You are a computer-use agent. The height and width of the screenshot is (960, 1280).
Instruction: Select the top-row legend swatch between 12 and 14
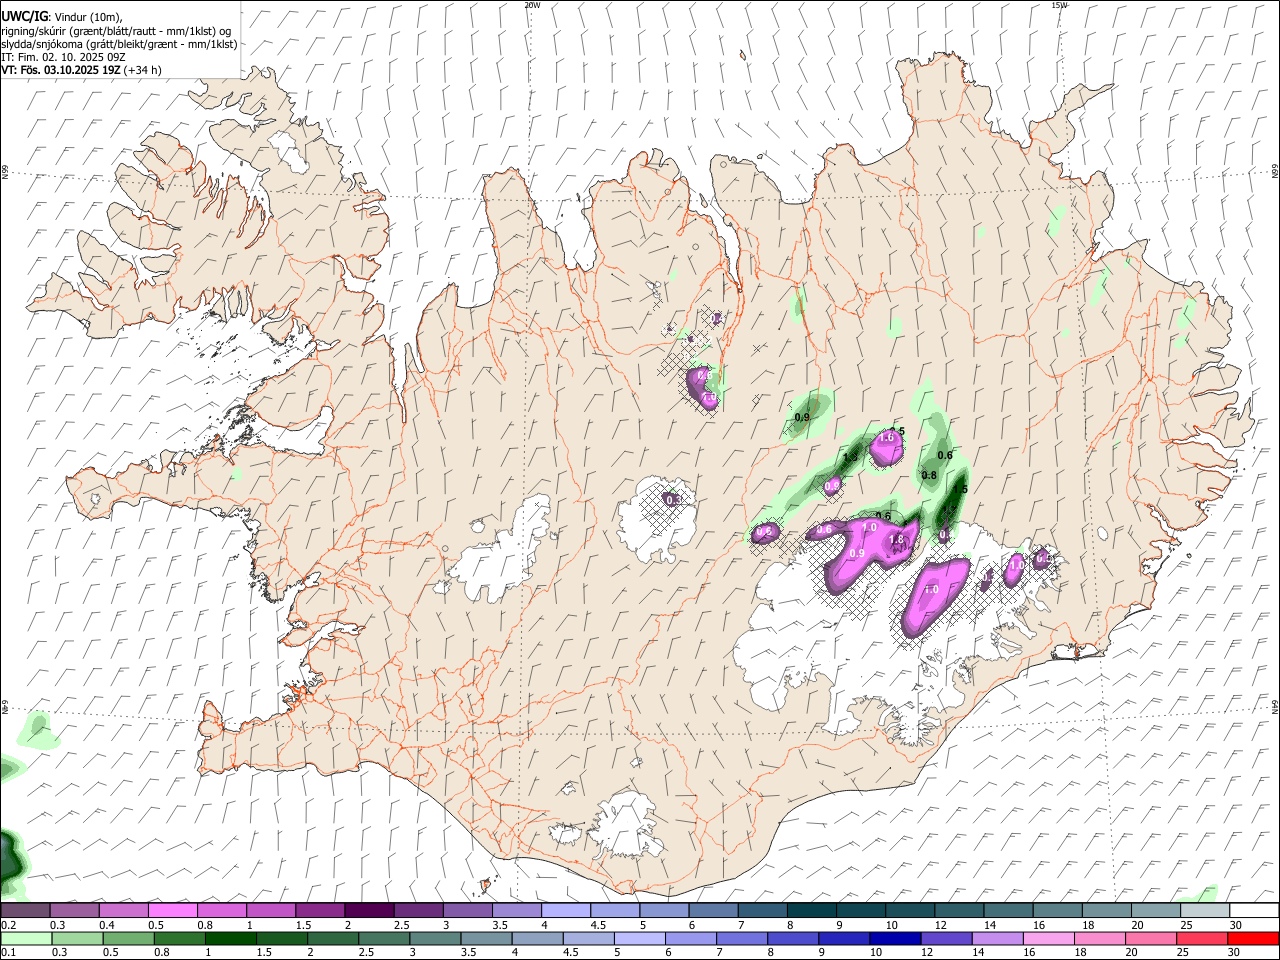(960, 911)
